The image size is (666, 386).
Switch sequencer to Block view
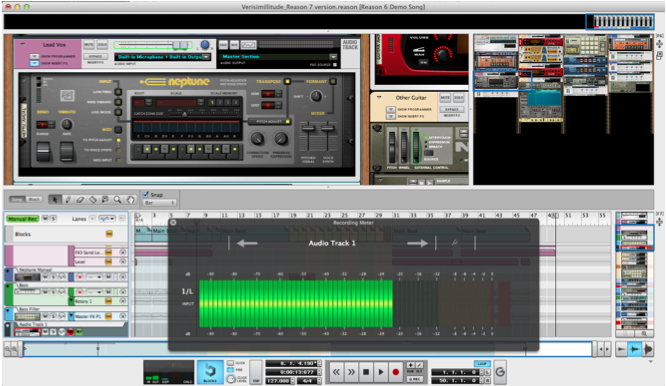(x=34, y=199)
